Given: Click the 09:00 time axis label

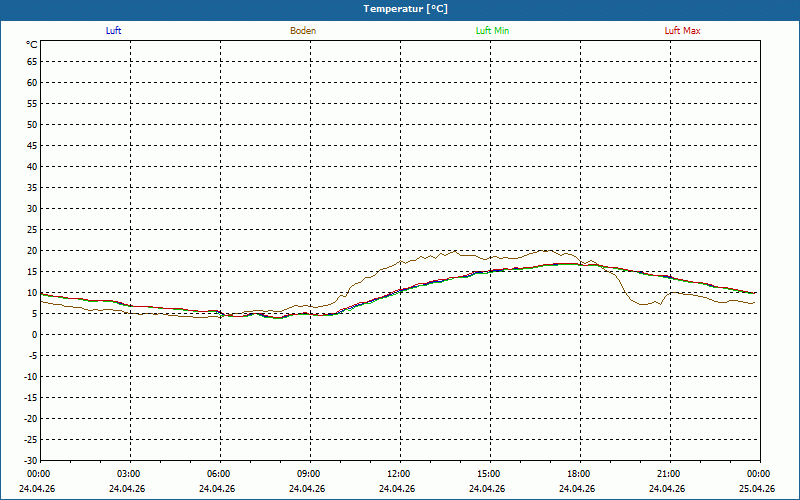Looking at the screenshot, I should [x=308, y=474].
